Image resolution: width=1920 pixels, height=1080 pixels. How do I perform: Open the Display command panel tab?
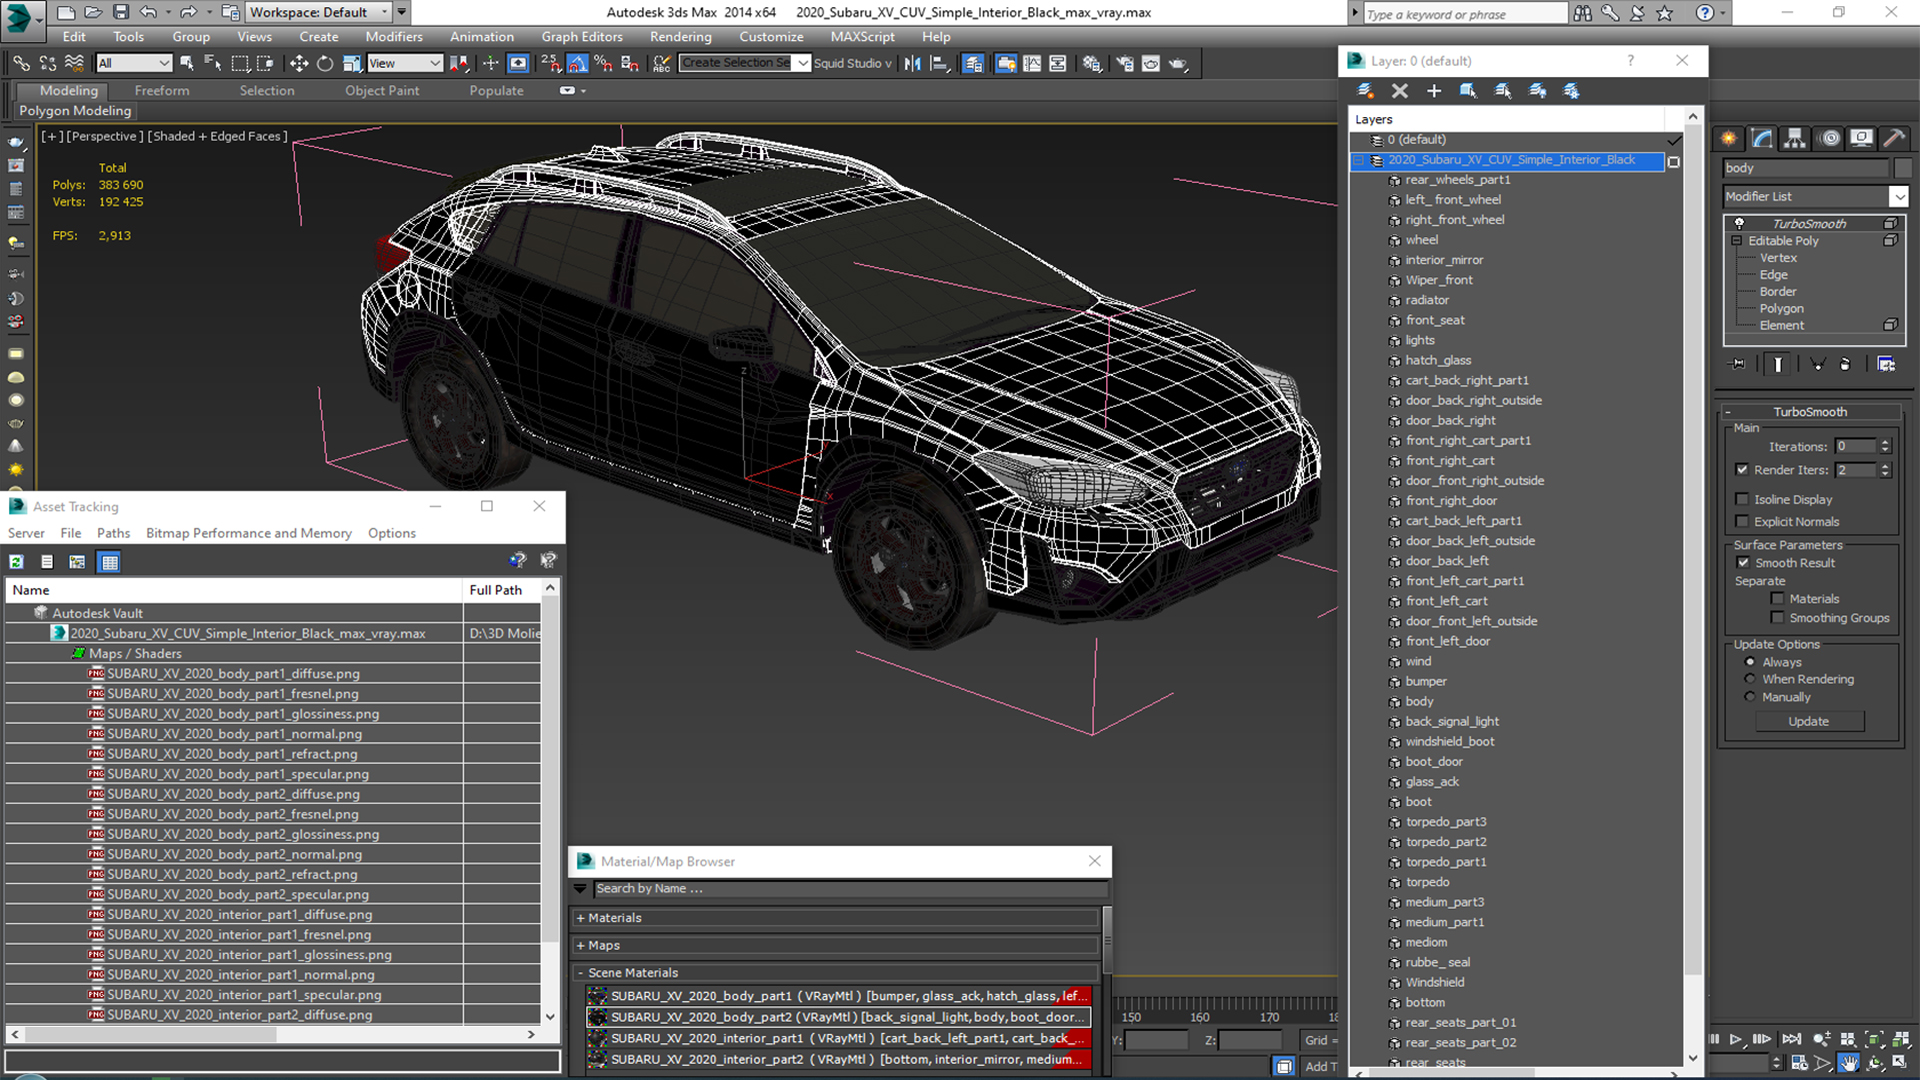tap(1861, 138)
